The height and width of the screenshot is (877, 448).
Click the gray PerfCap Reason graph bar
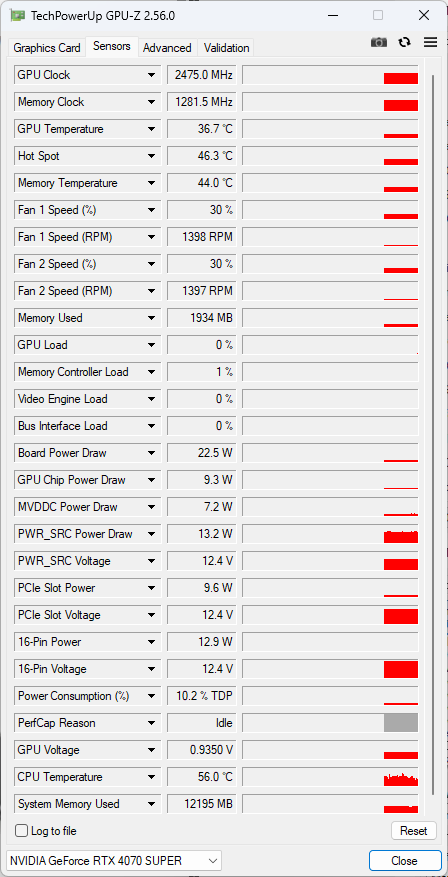401,723
